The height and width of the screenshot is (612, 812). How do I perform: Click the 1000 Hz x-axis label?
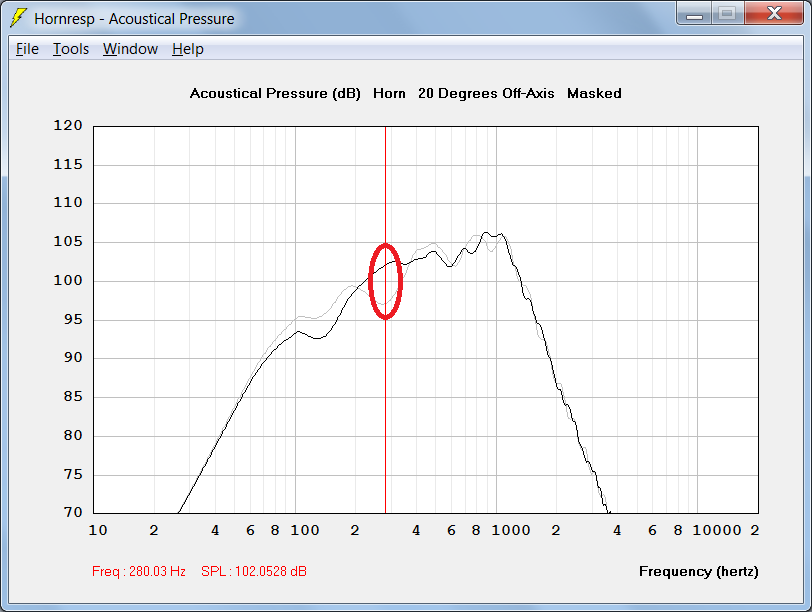point(511,530)
